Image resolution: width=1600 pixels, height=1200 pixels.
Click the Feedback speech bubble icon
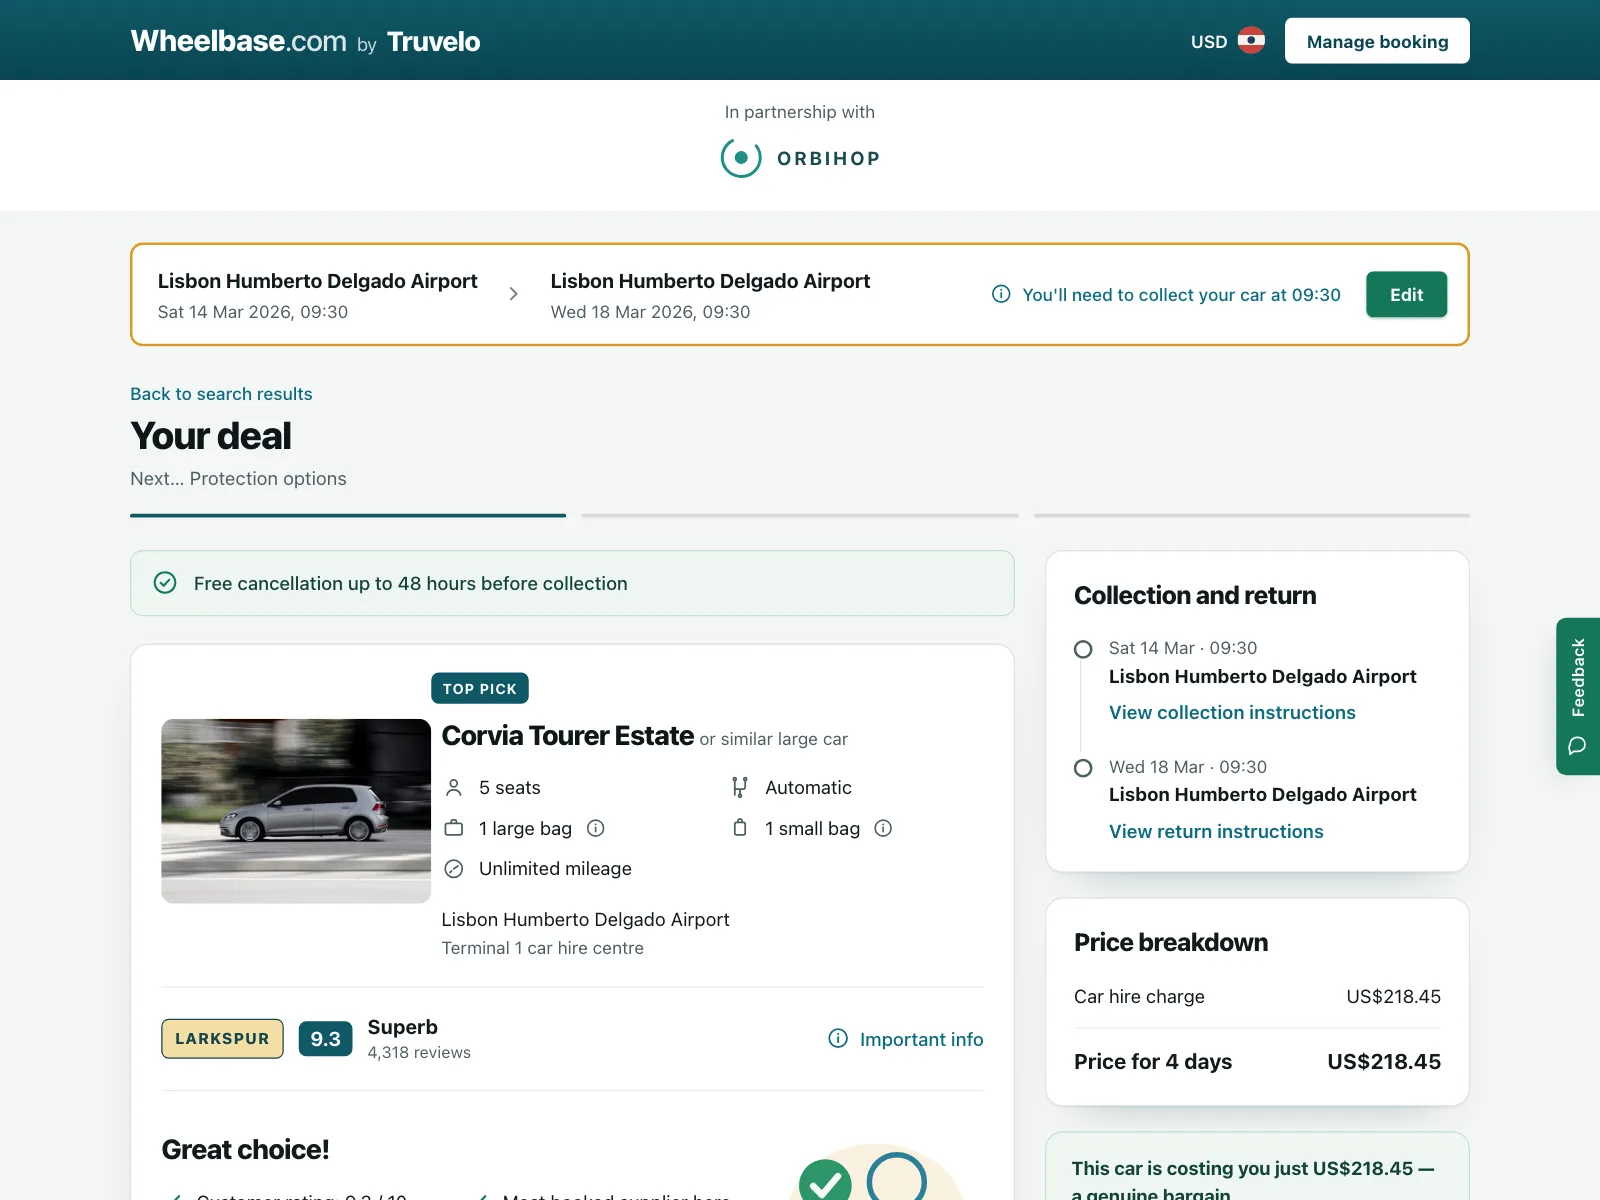1578,745
